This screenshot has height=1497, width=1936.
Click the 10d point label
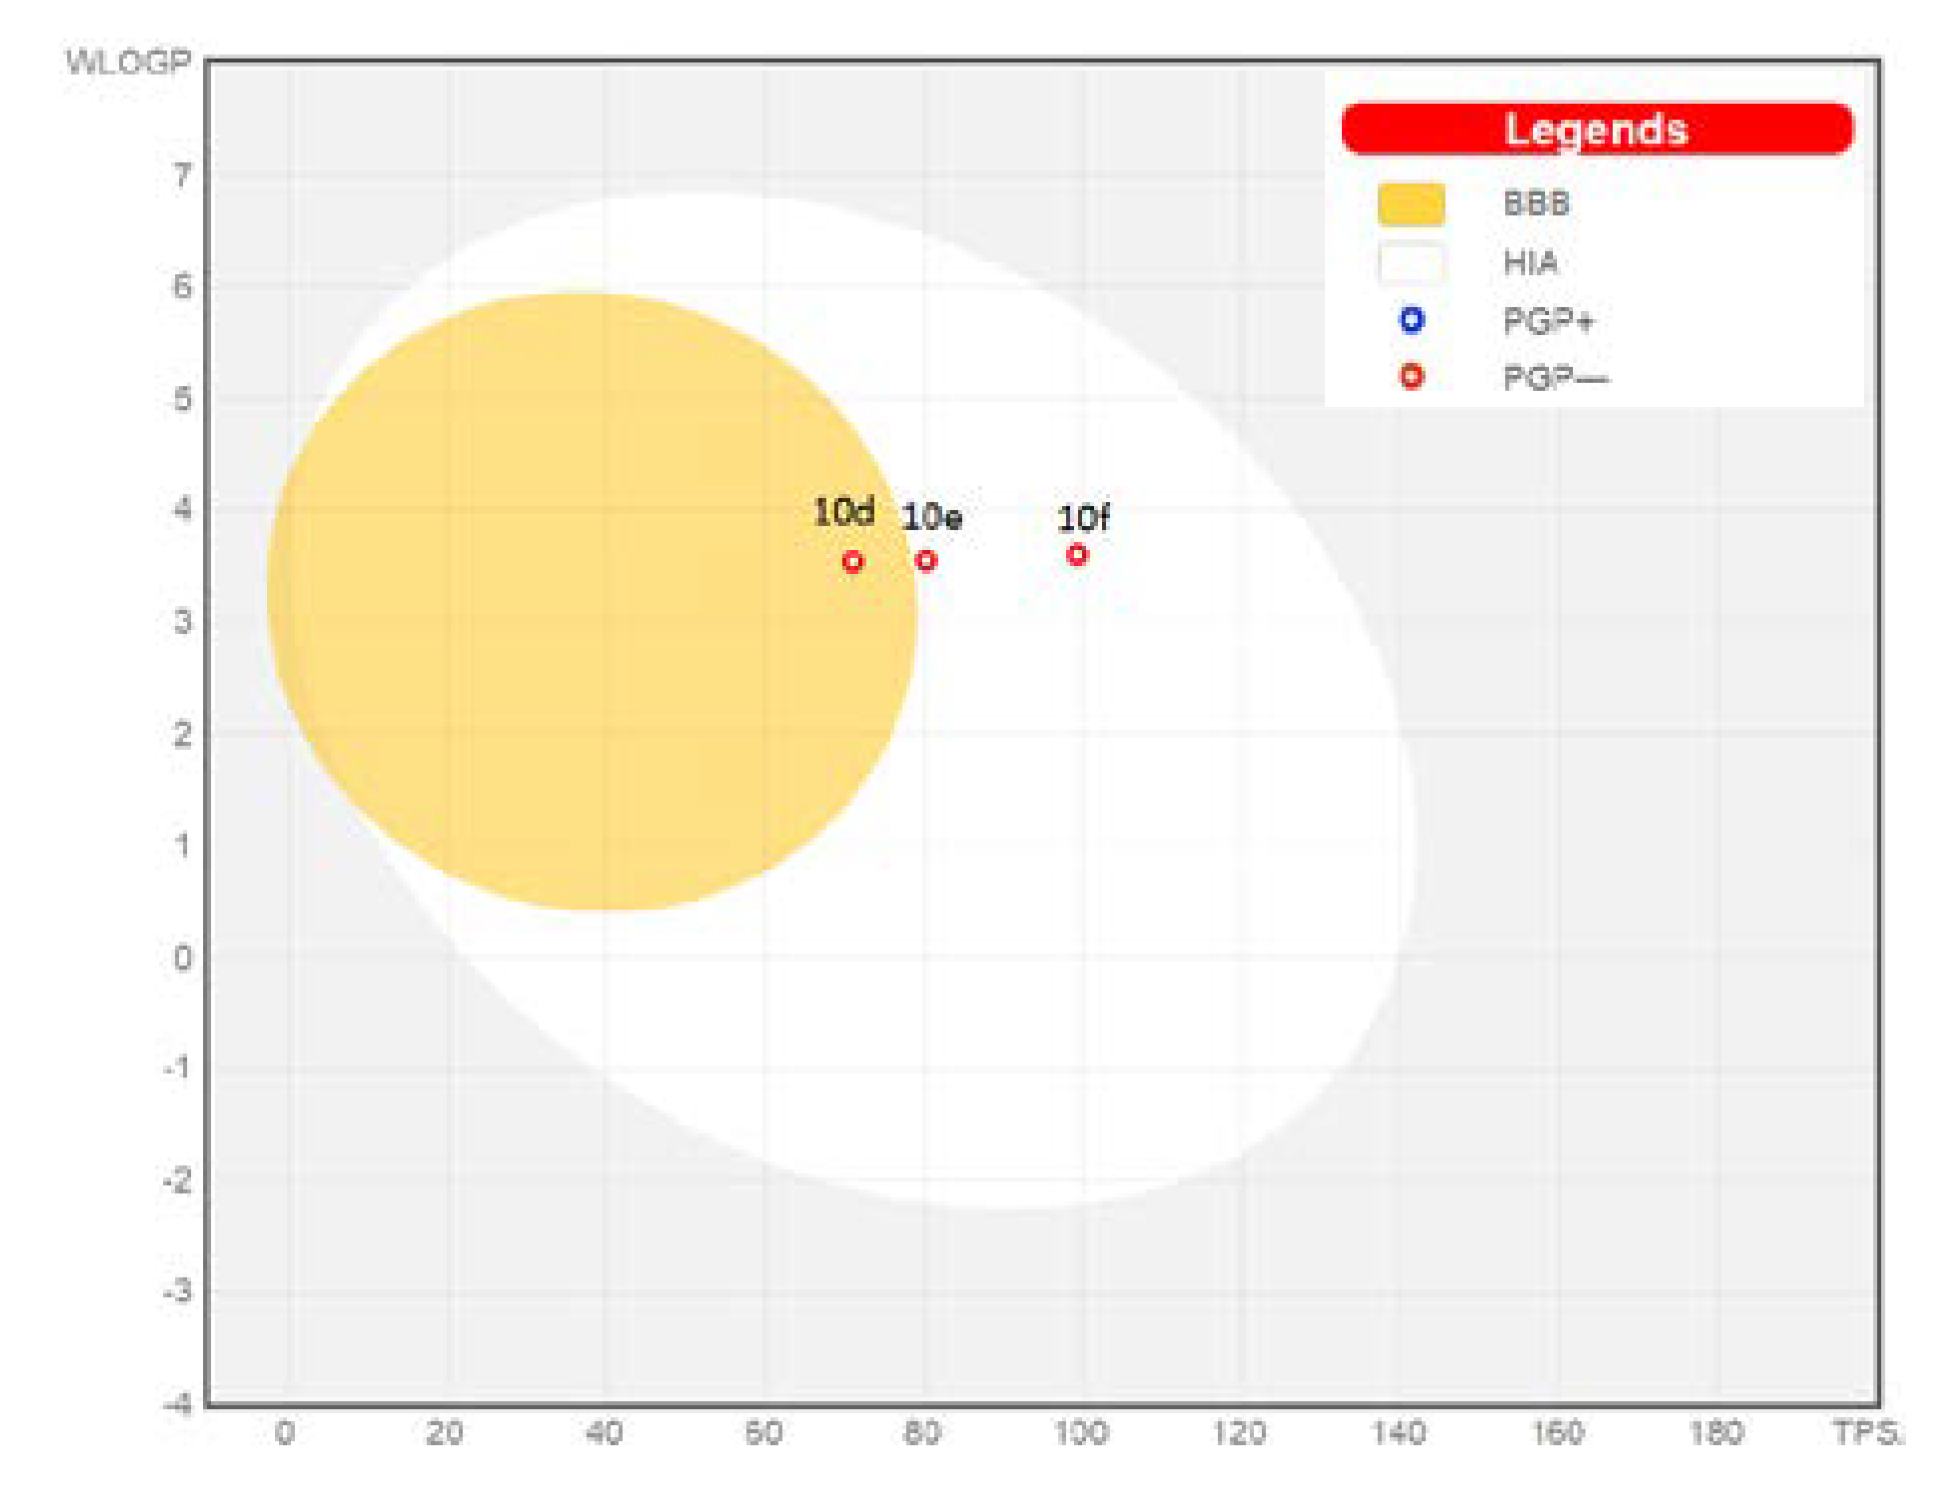[x=843, y=513]
